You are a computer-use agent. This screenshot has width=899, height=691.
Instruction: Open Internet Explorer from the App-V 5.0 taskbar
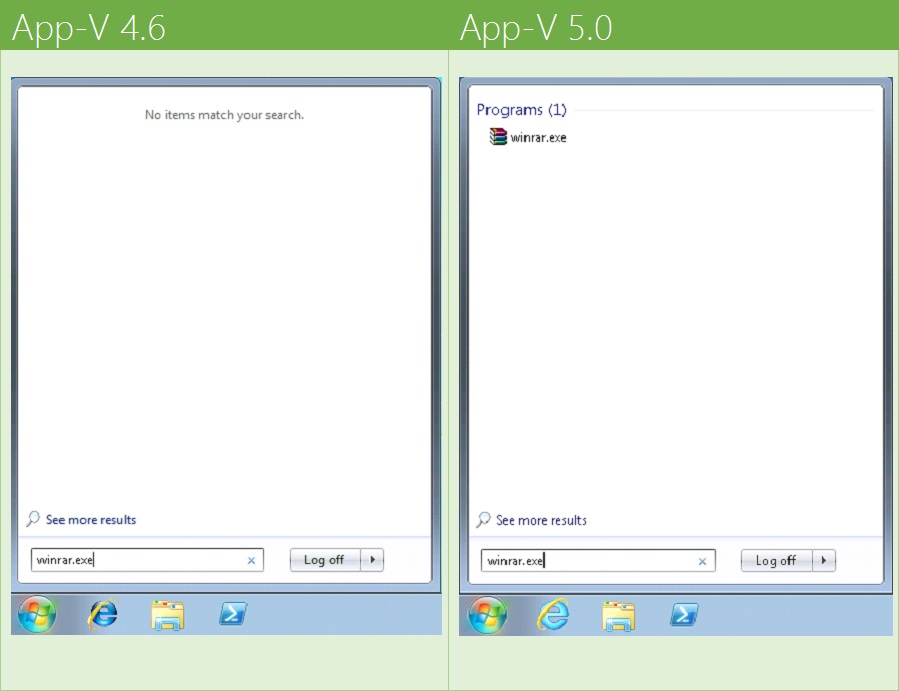(553, 616)
